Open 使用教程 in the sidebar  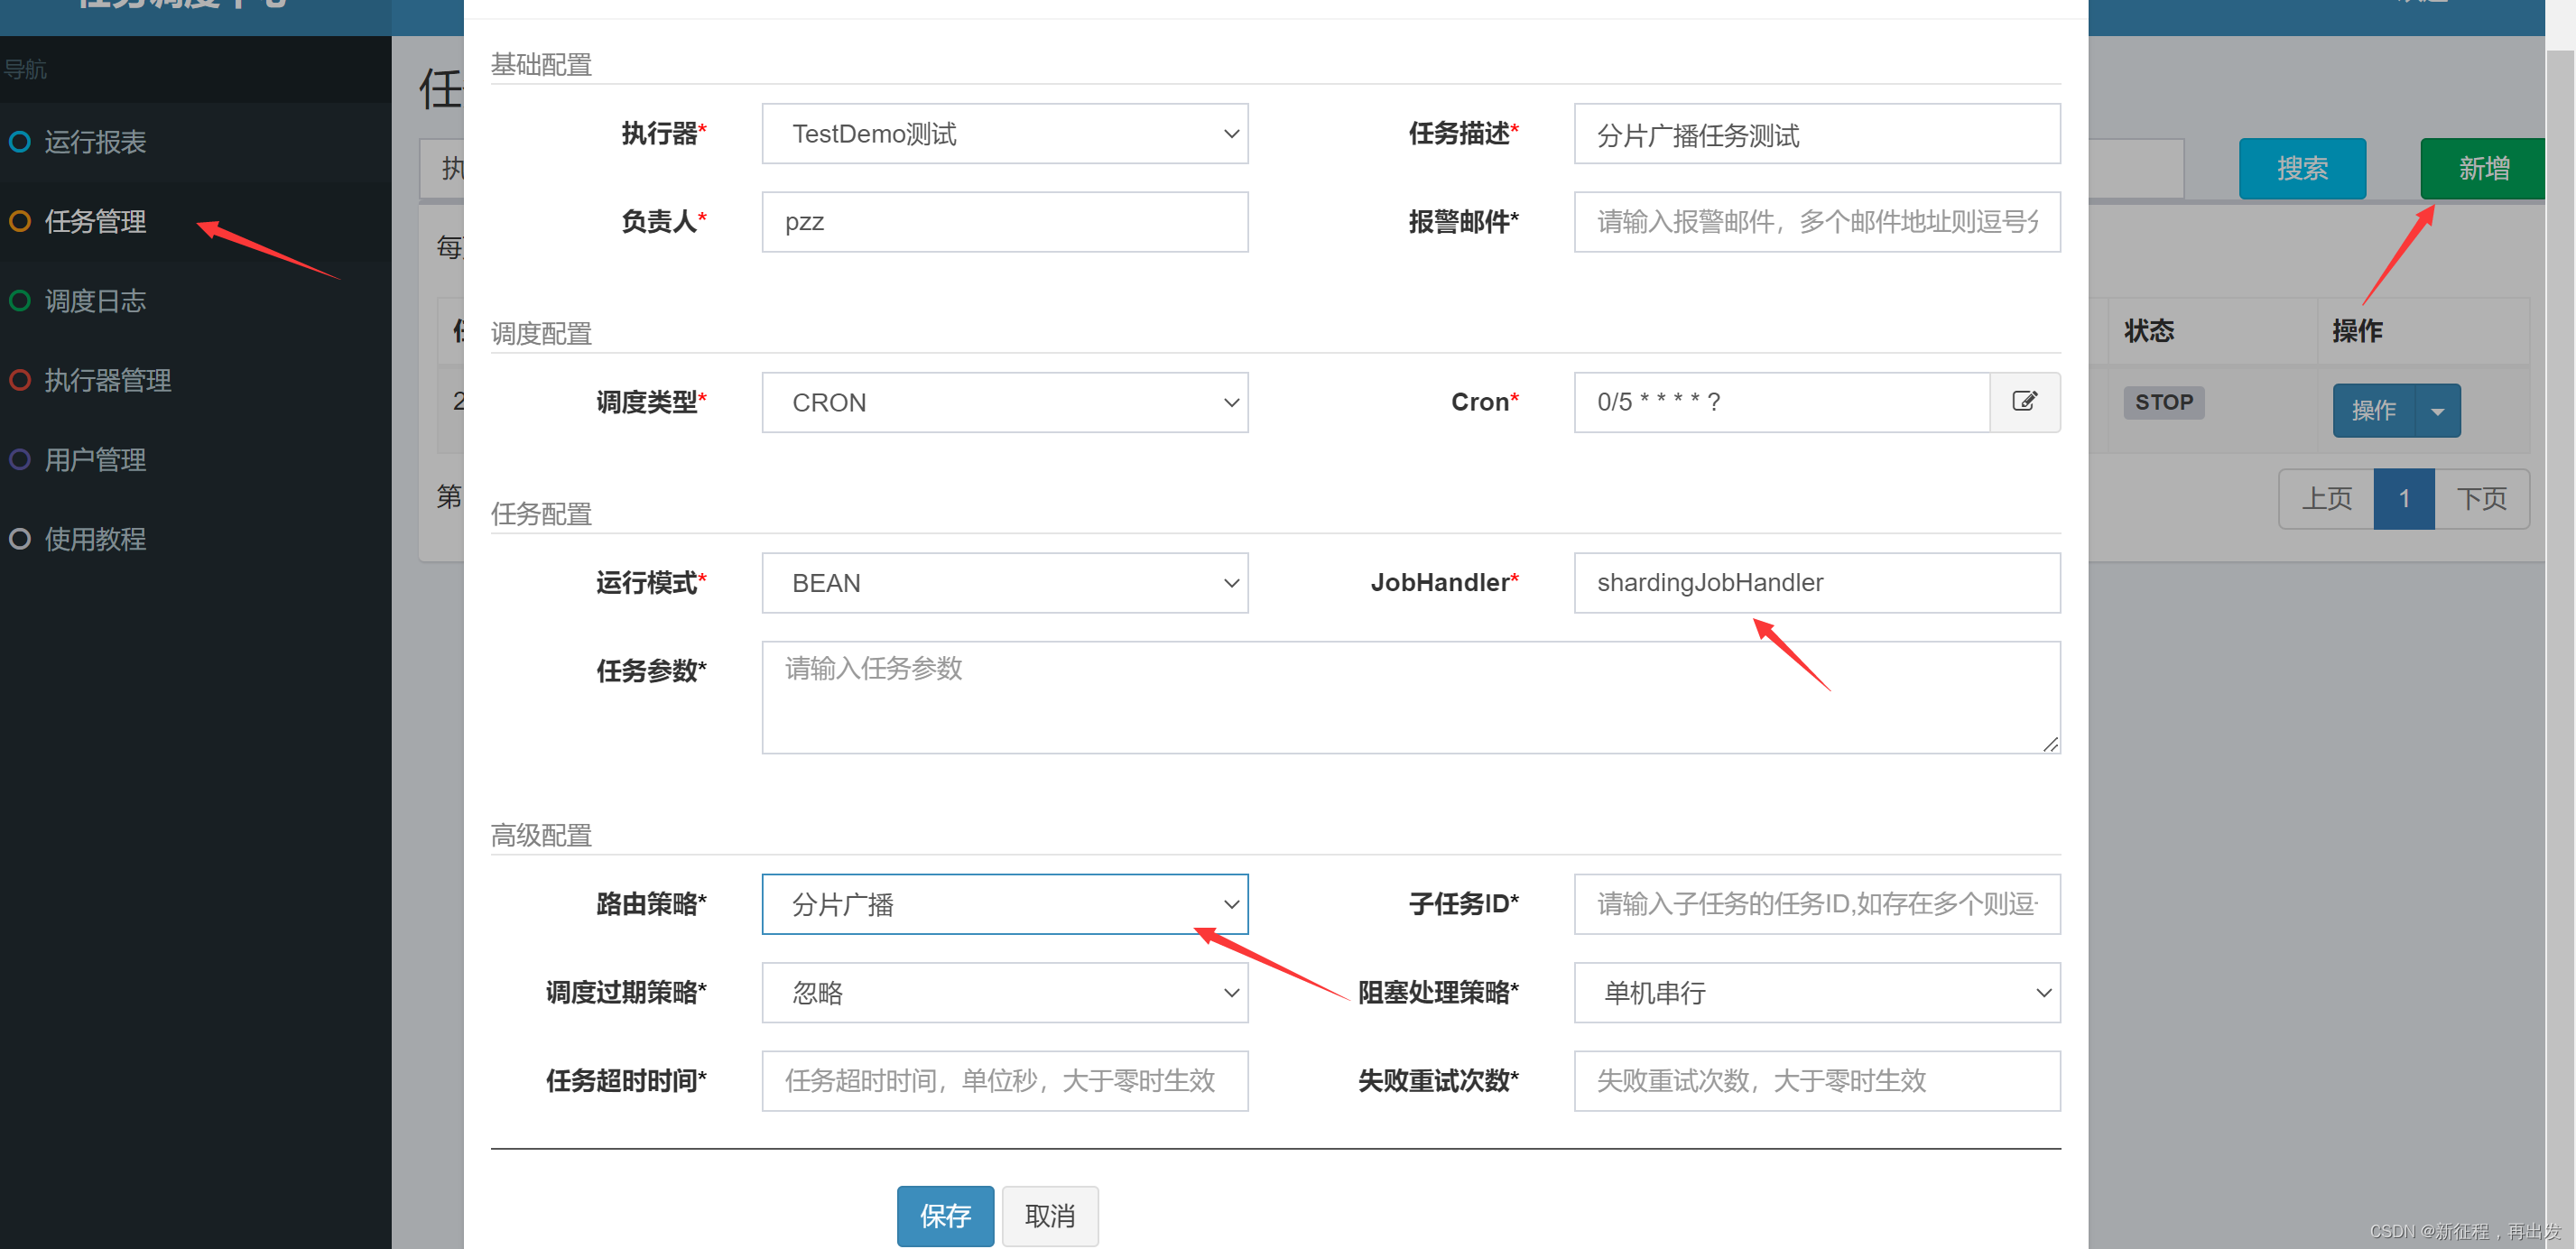196,539
